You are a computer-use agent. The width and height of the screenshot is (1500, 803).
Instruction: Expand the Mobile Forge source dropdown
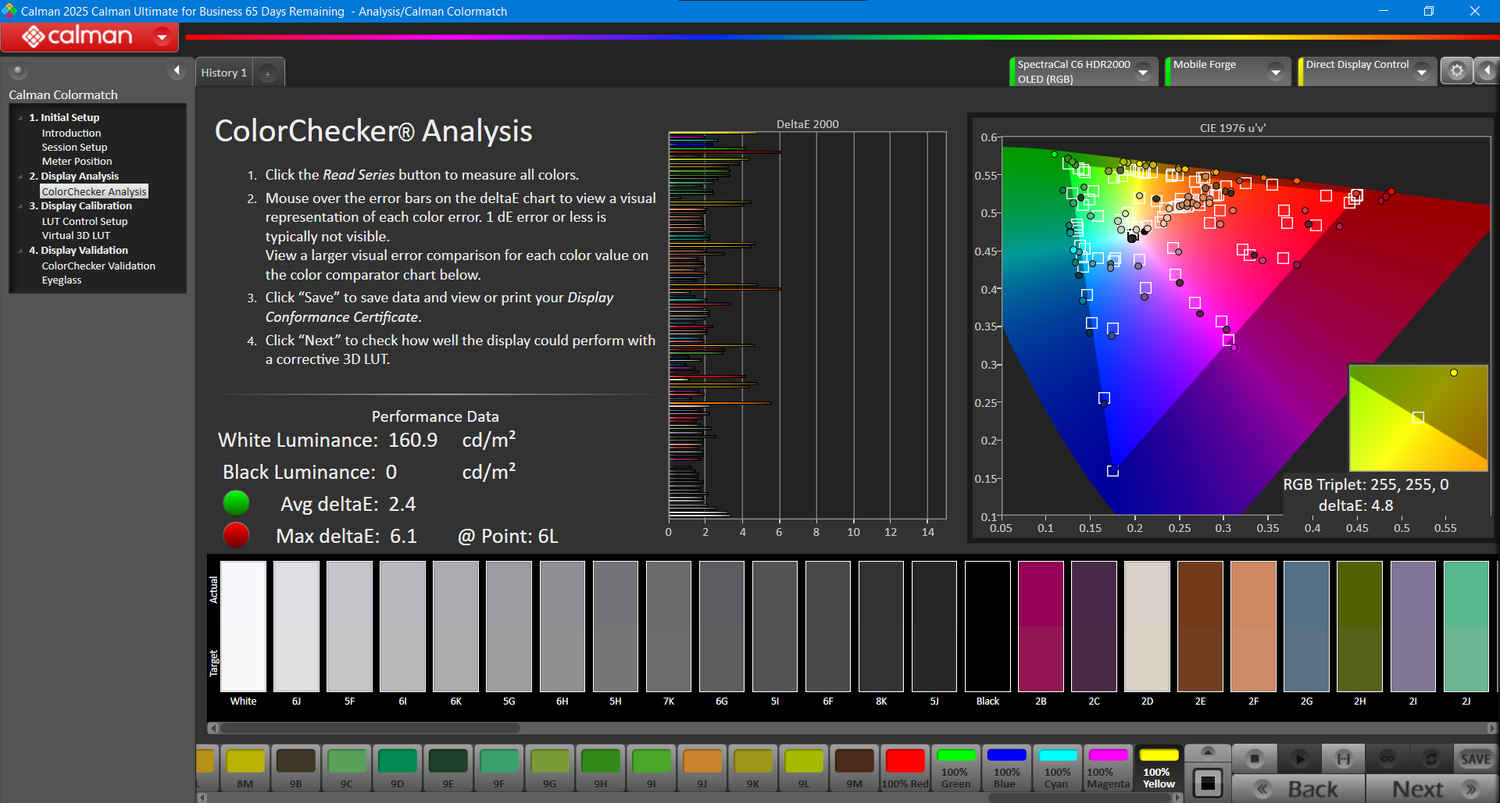(x=1275, y=72)
